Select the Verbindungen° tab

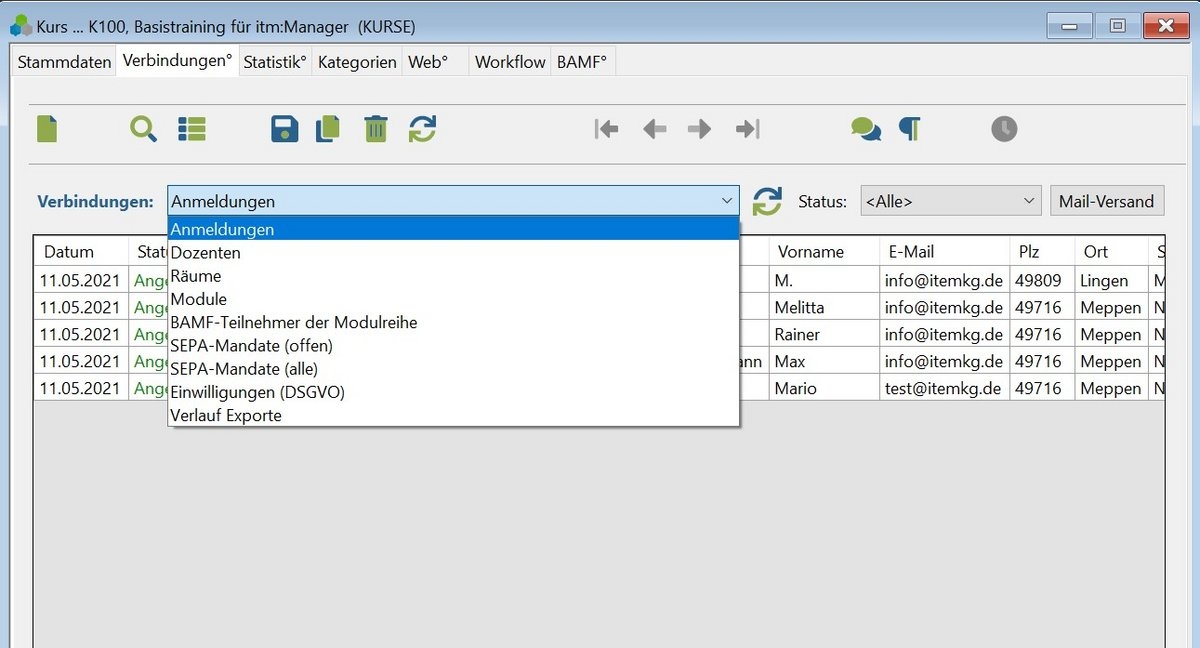[177, 61]
